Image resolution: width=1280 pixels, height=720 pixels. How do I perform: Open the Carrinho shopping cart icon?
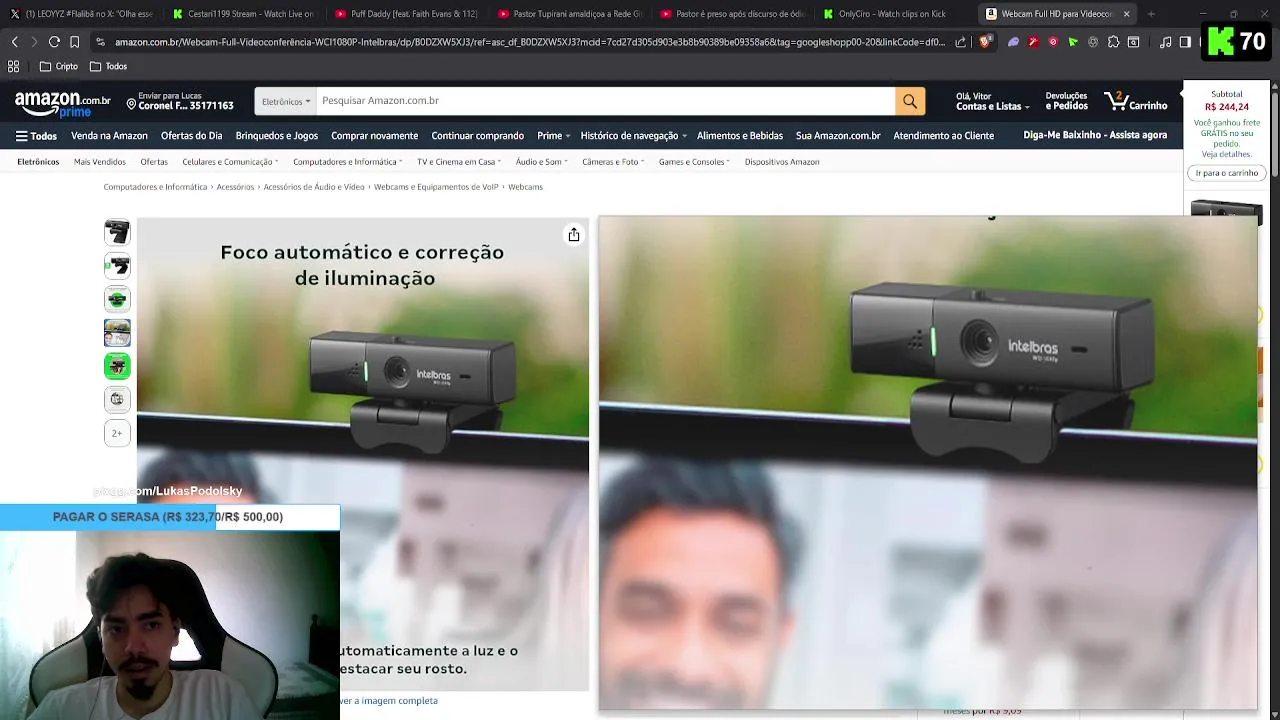tap(1135, 101)
